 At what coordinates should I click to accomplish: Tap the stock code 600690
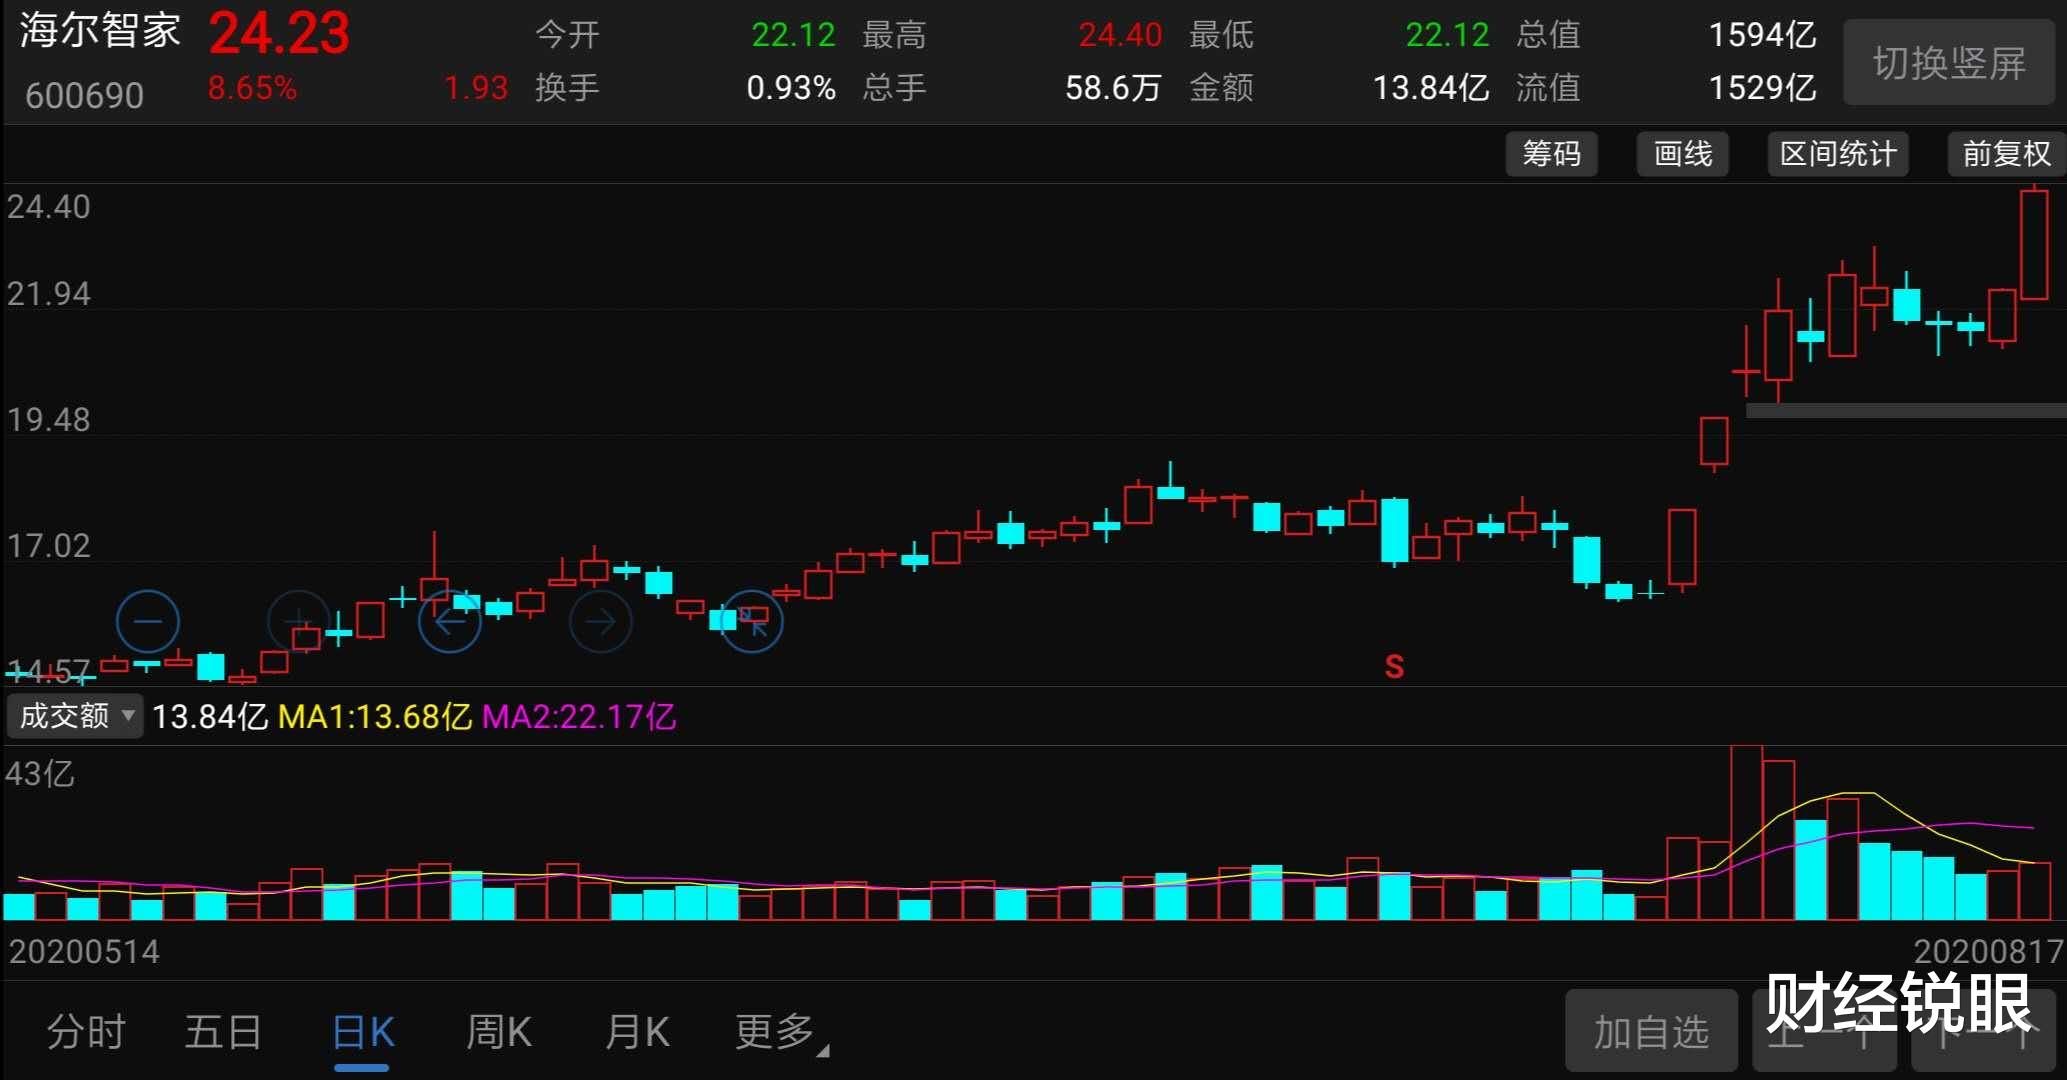pyautogui.click(x=85, y=96)
